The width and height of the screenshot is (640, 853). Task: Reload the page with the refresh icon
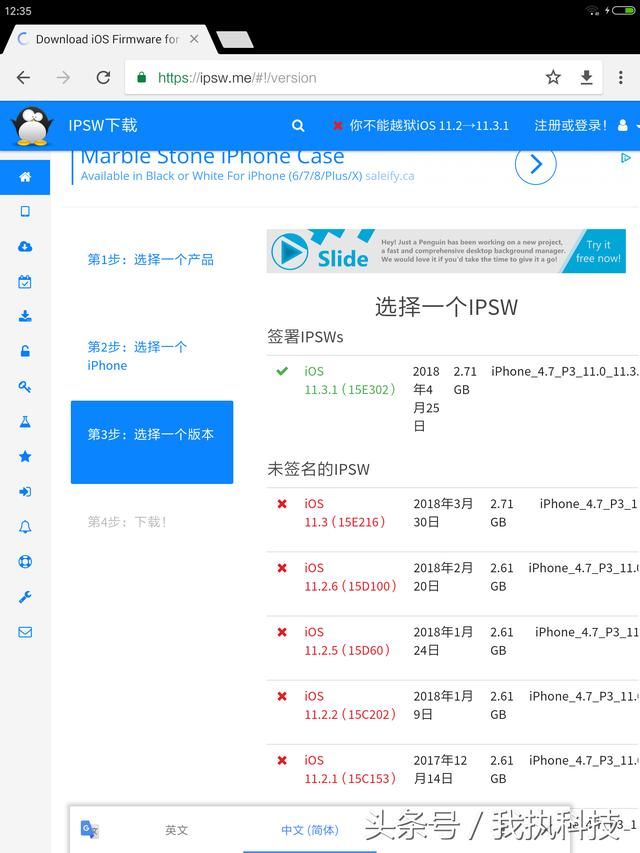click(x=103, y=78)
